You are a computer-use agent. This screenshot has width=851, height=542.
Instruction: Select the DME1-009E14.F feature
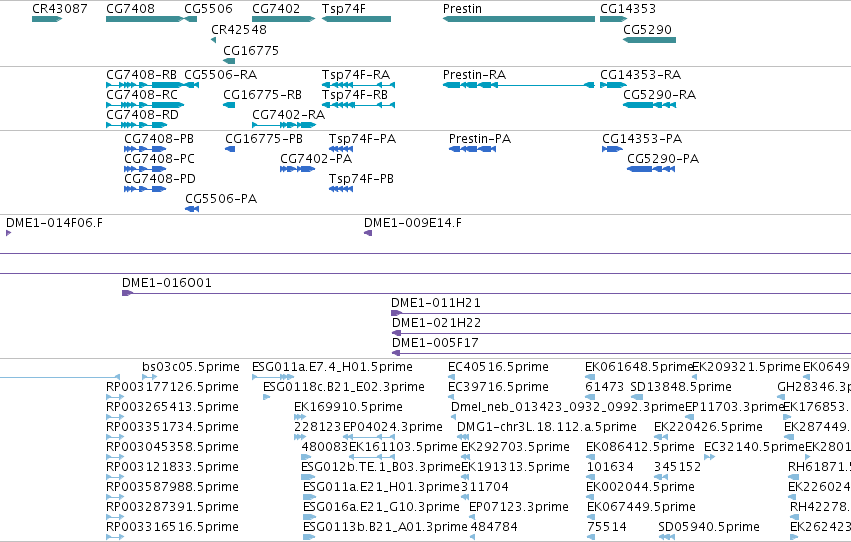coord(368,233)
